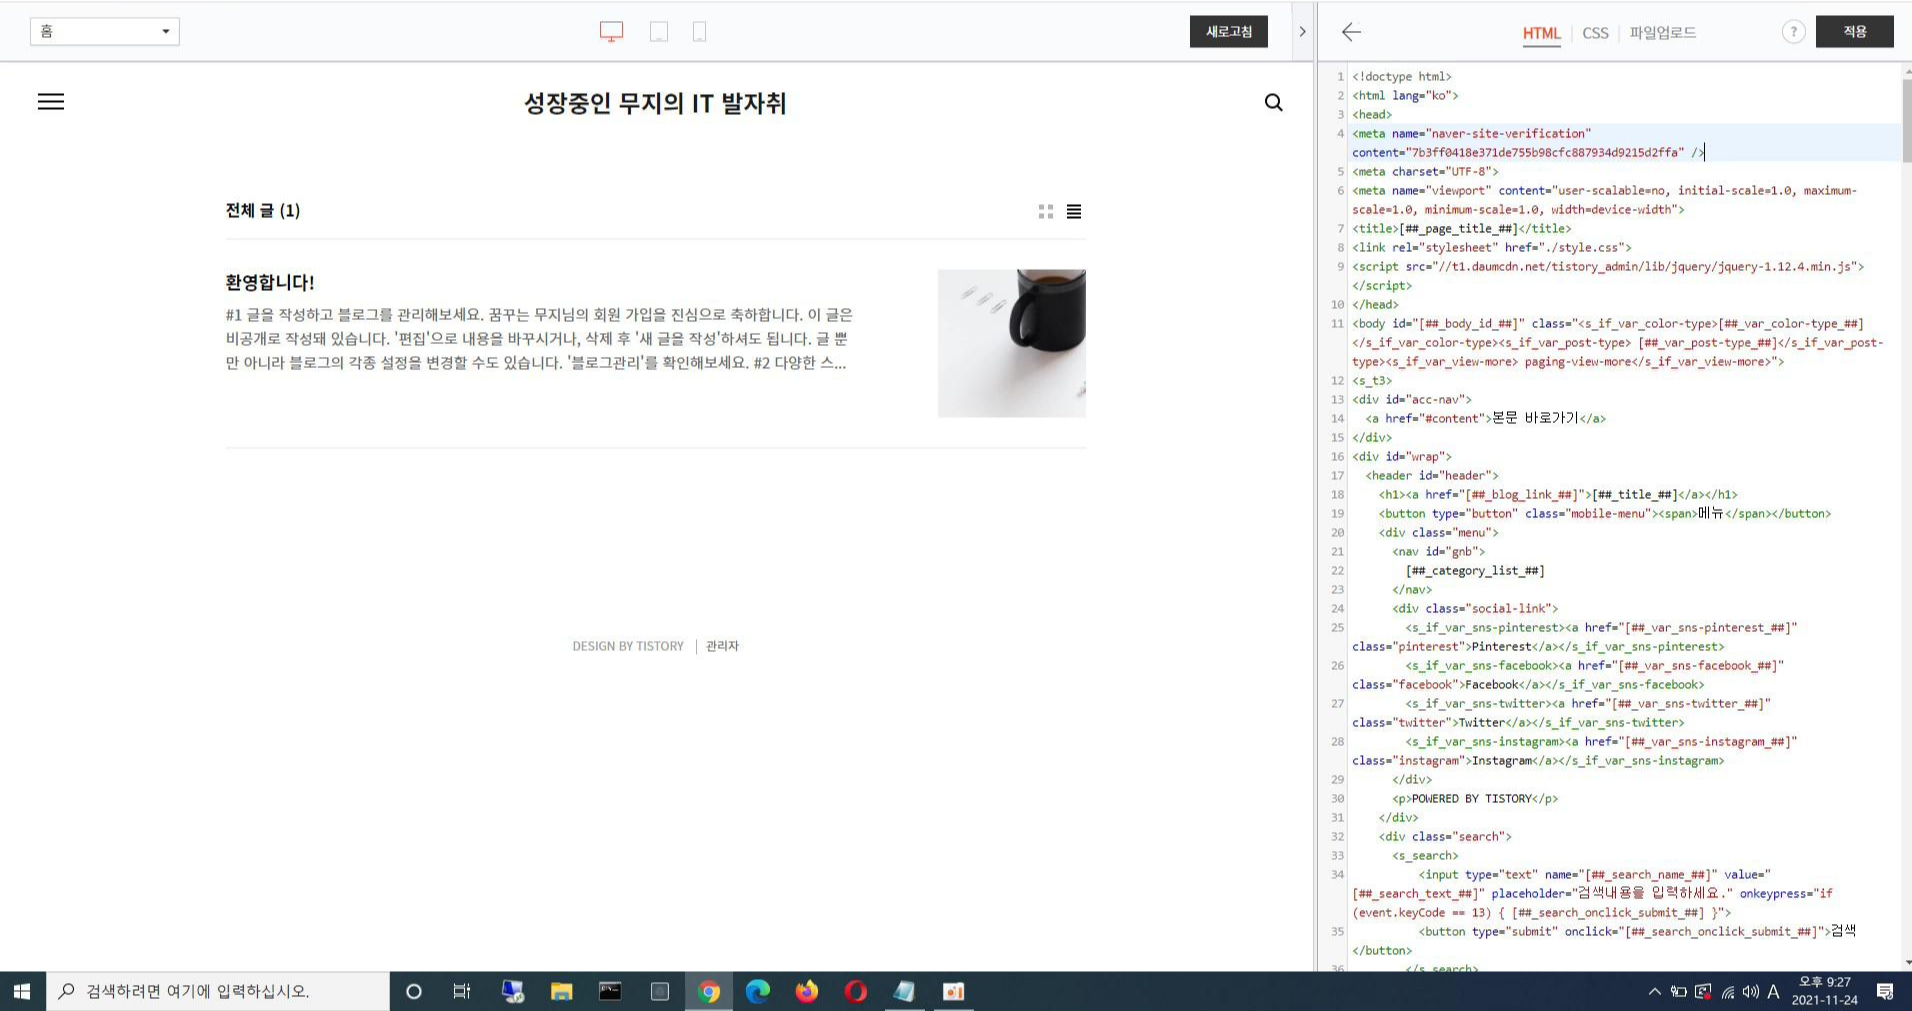This screenshot has height=1011, width=1912.
Task: Switch to tablet preview mode
Action: (659, 32)
